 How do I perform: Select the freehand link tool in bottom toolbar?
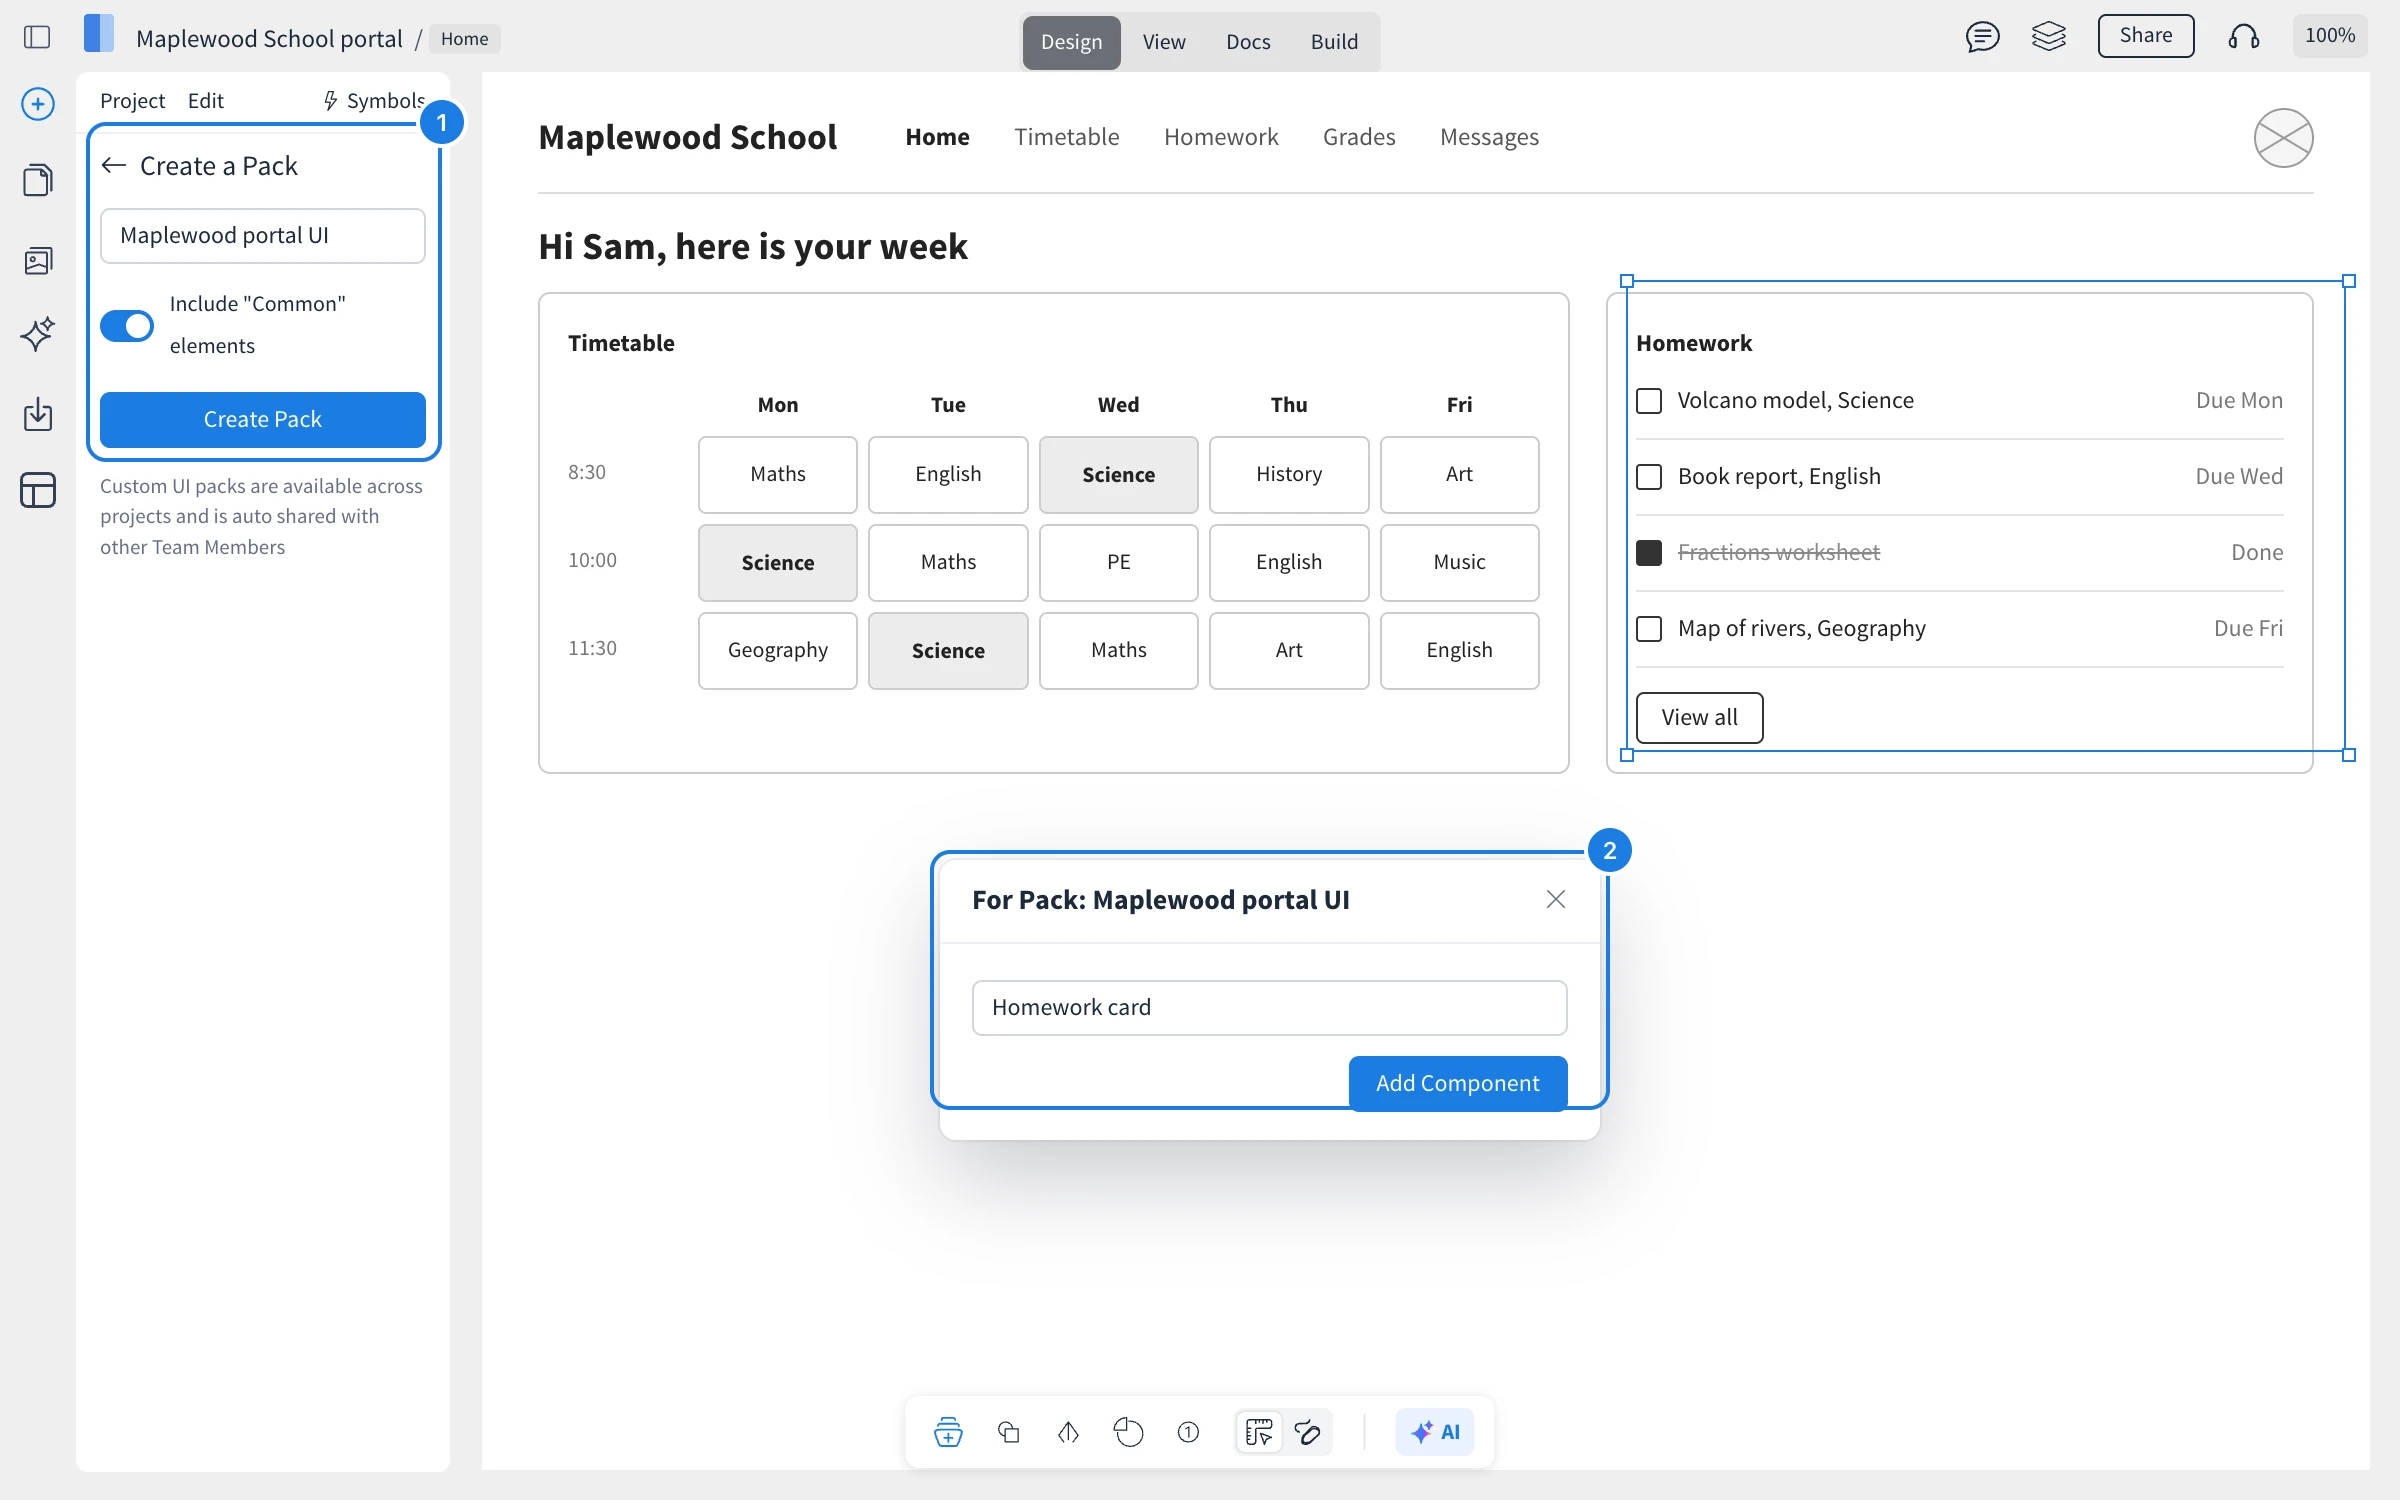pyautogui.click(x=1308, y=1432)
